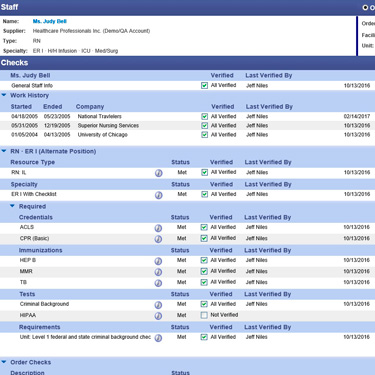Collapse the Order Checks section
This screenshot has height=375, width=375.
[x=4, y=362]
